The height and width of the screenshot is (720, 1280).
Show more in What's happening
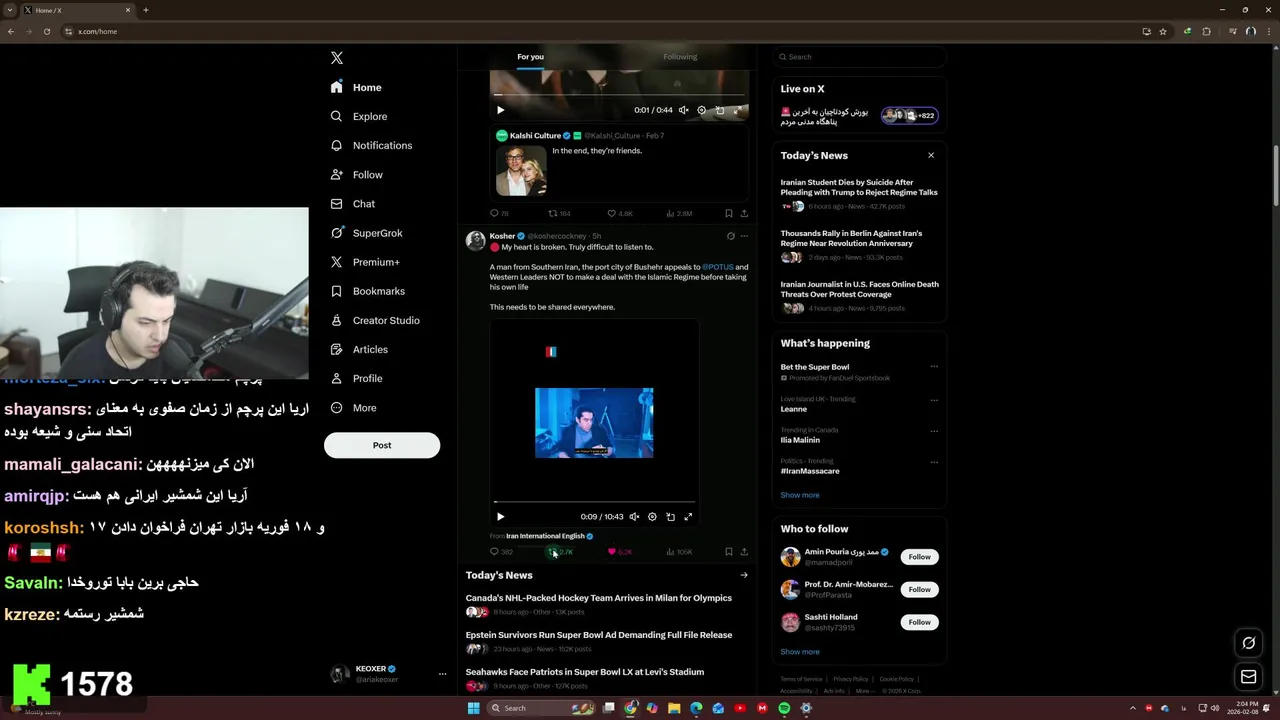coord(800,495)
